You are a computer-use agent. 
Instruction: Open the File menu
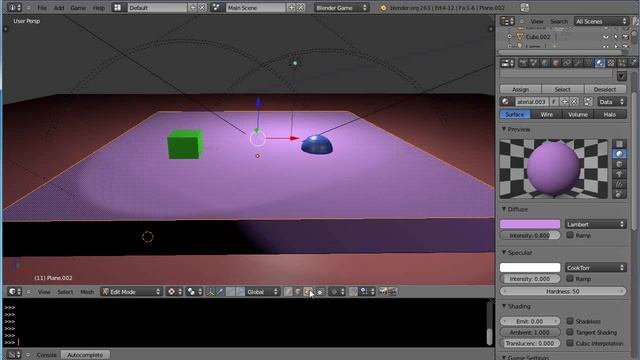tap(42, 8)
